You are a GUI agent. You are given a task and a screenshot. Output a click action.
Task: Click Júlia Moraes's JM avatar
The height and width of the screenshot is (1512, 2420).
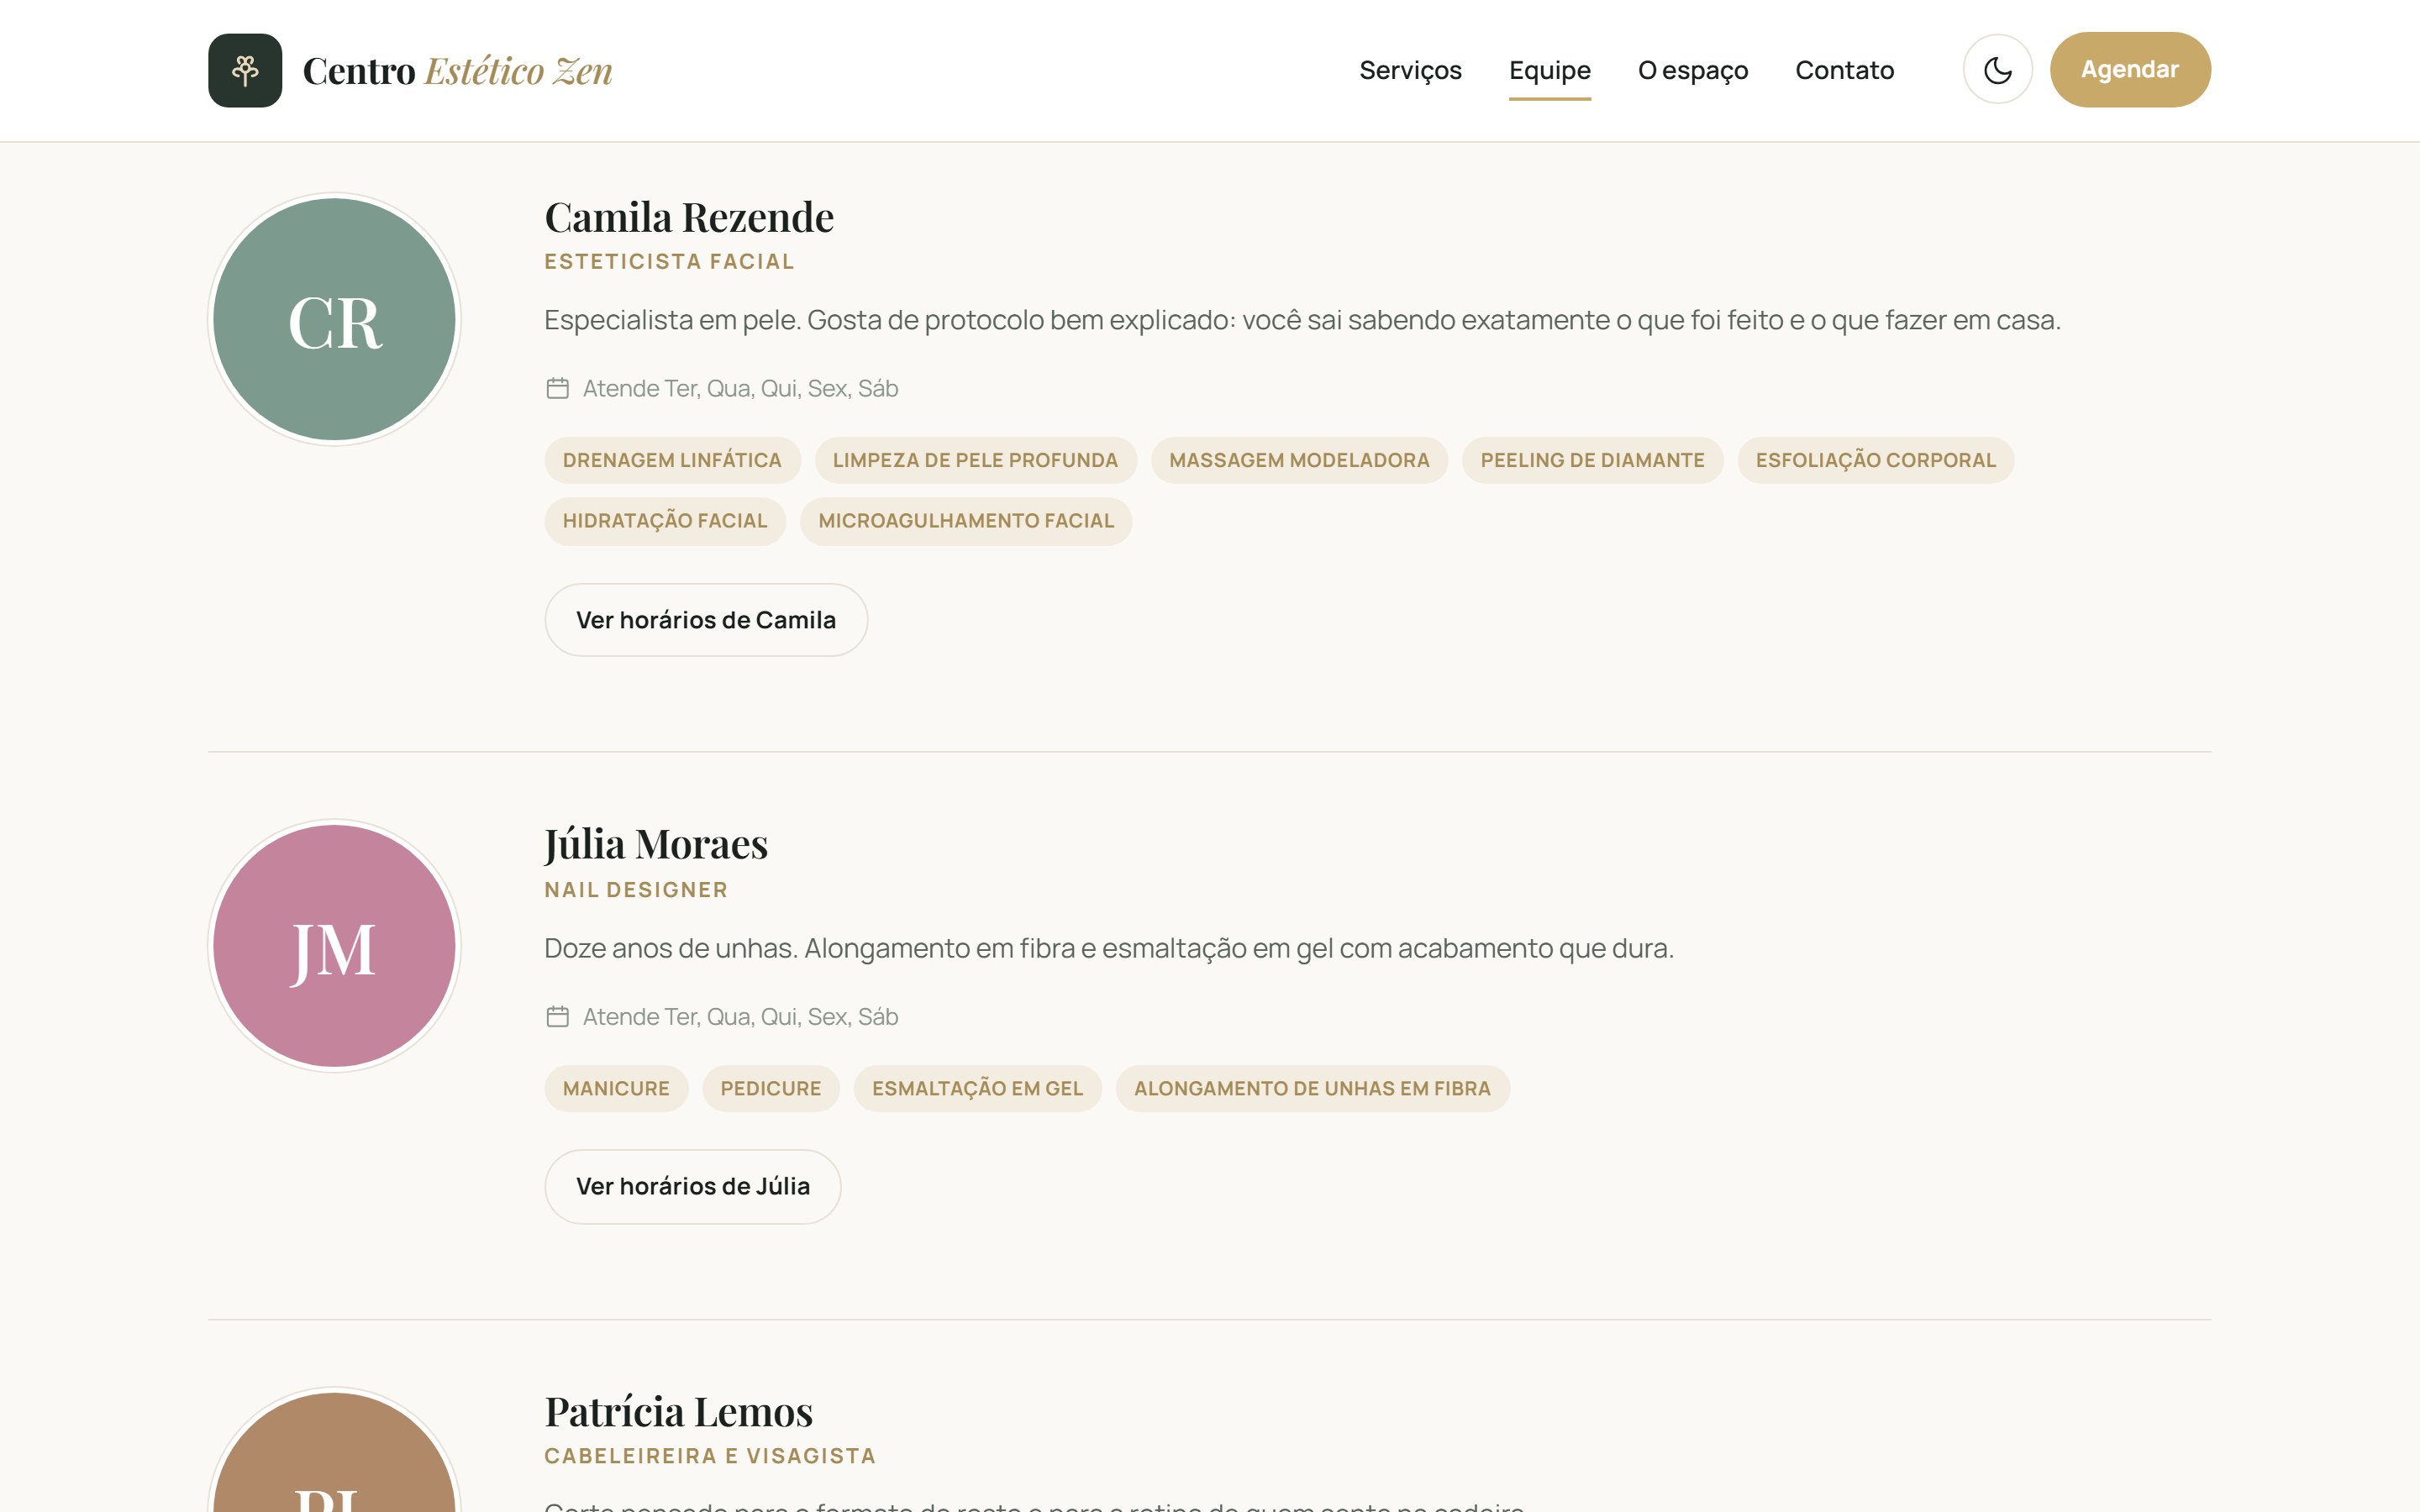coord(334,946)
